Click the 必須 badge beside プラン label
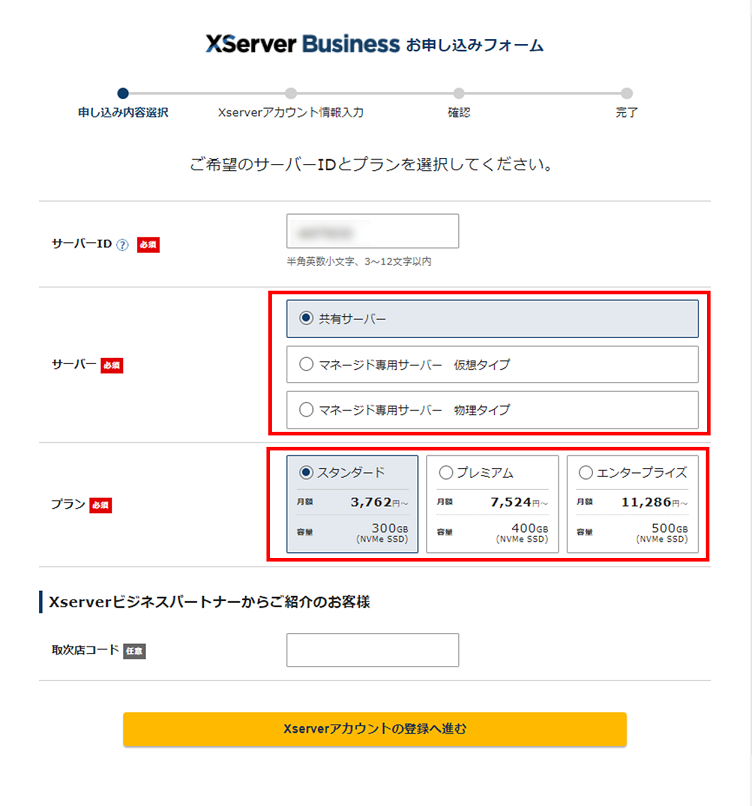 tap(101, 505)
